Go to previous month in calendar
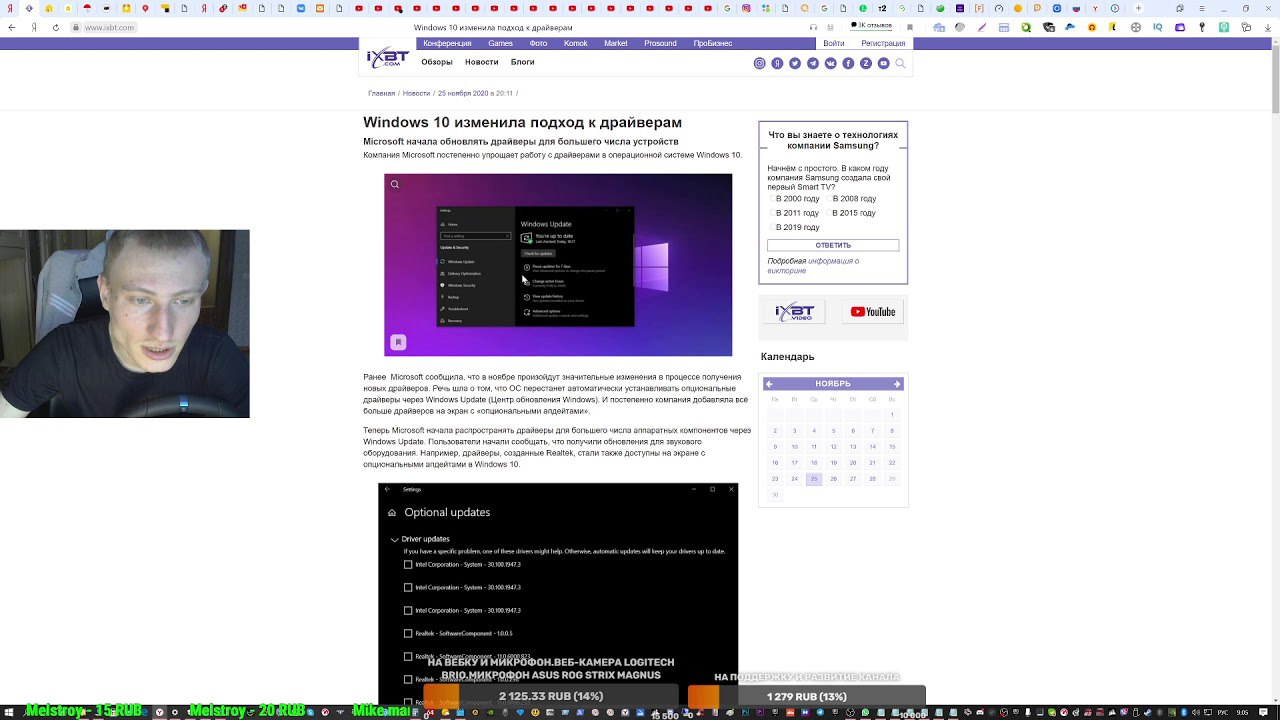 click(x=769, y=384)
